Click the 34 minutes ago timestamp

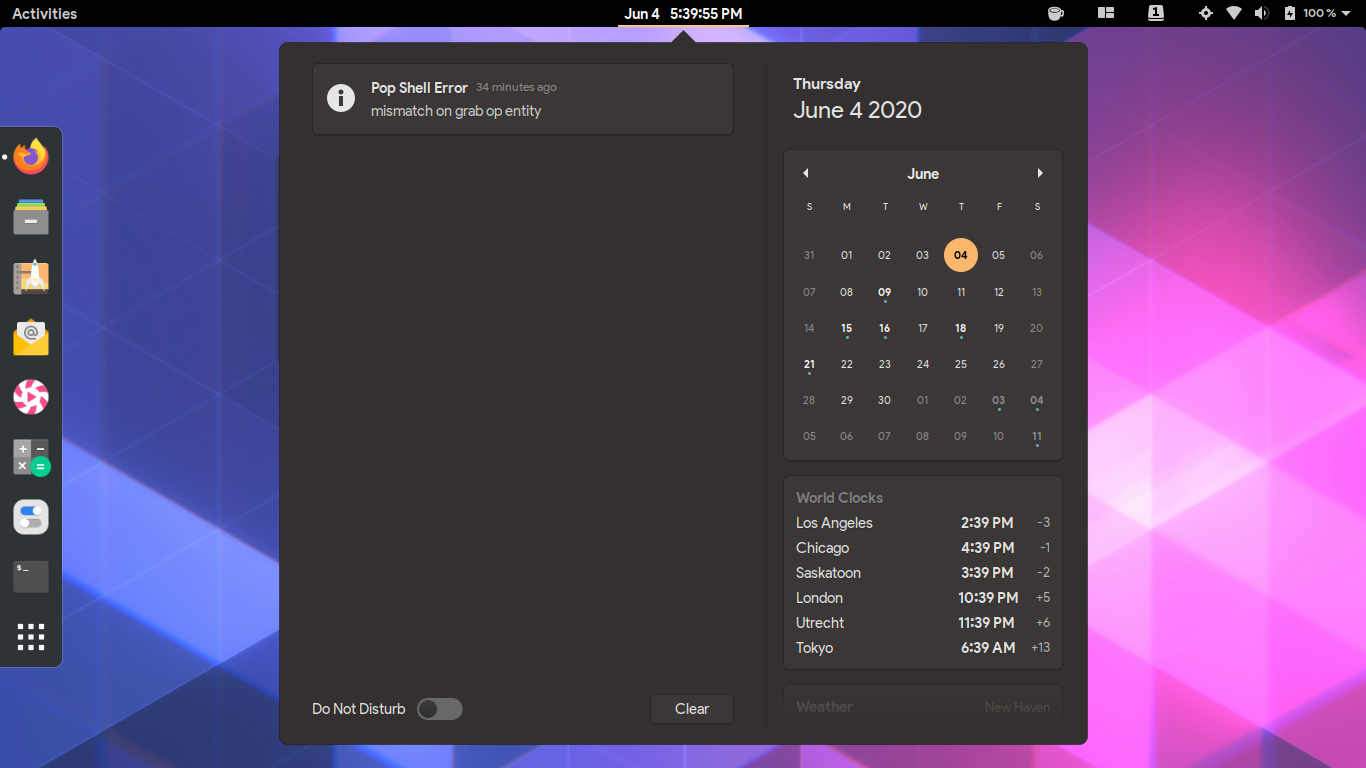[516, 88]
